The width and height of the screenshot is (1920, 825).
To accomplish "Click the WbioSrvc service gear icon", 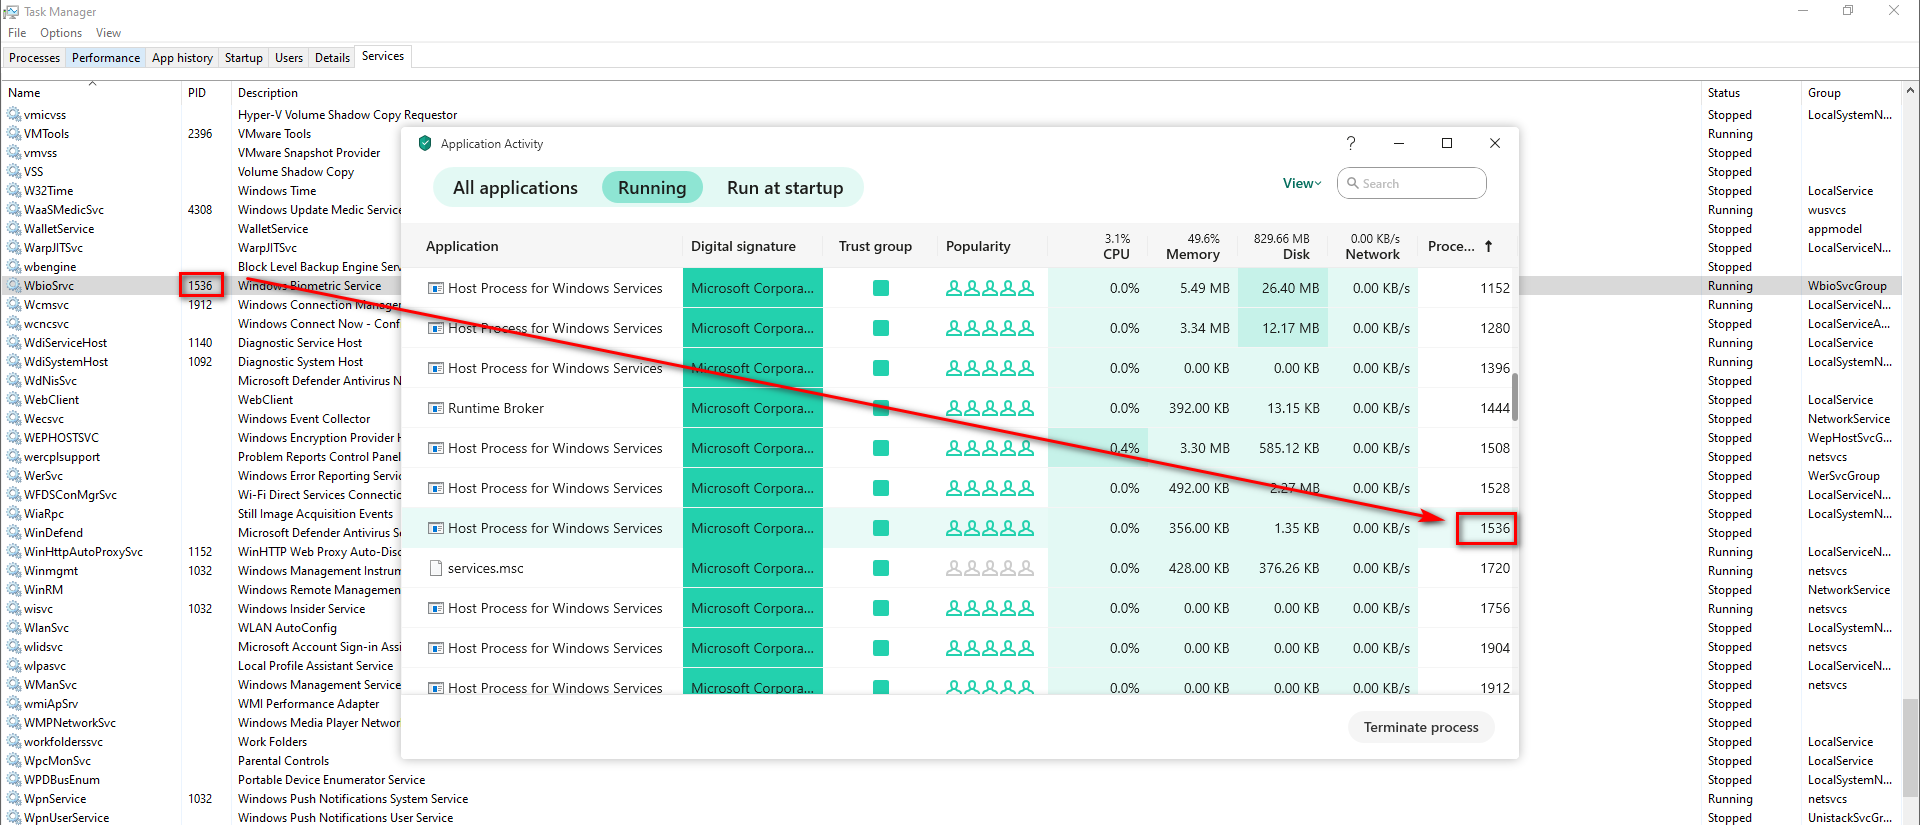I will click(x=14, y=286).
